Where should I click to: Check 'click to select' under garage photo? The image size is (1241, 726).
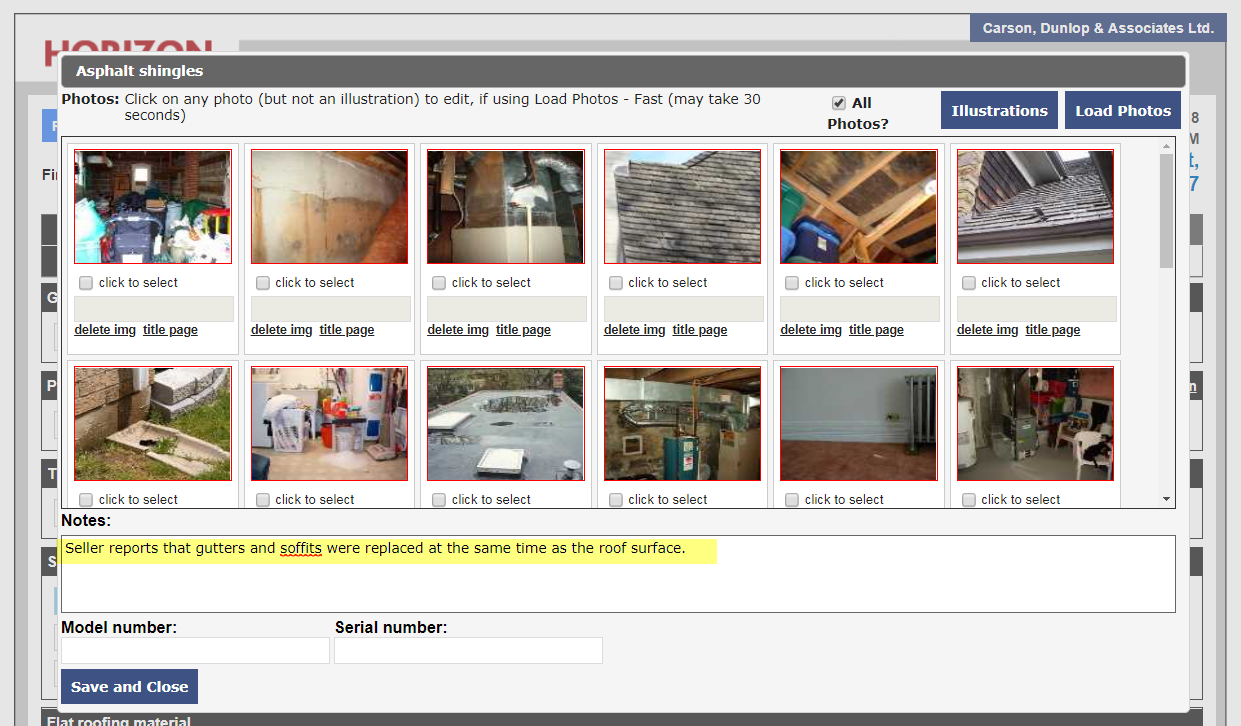click(x=86, y=283)
